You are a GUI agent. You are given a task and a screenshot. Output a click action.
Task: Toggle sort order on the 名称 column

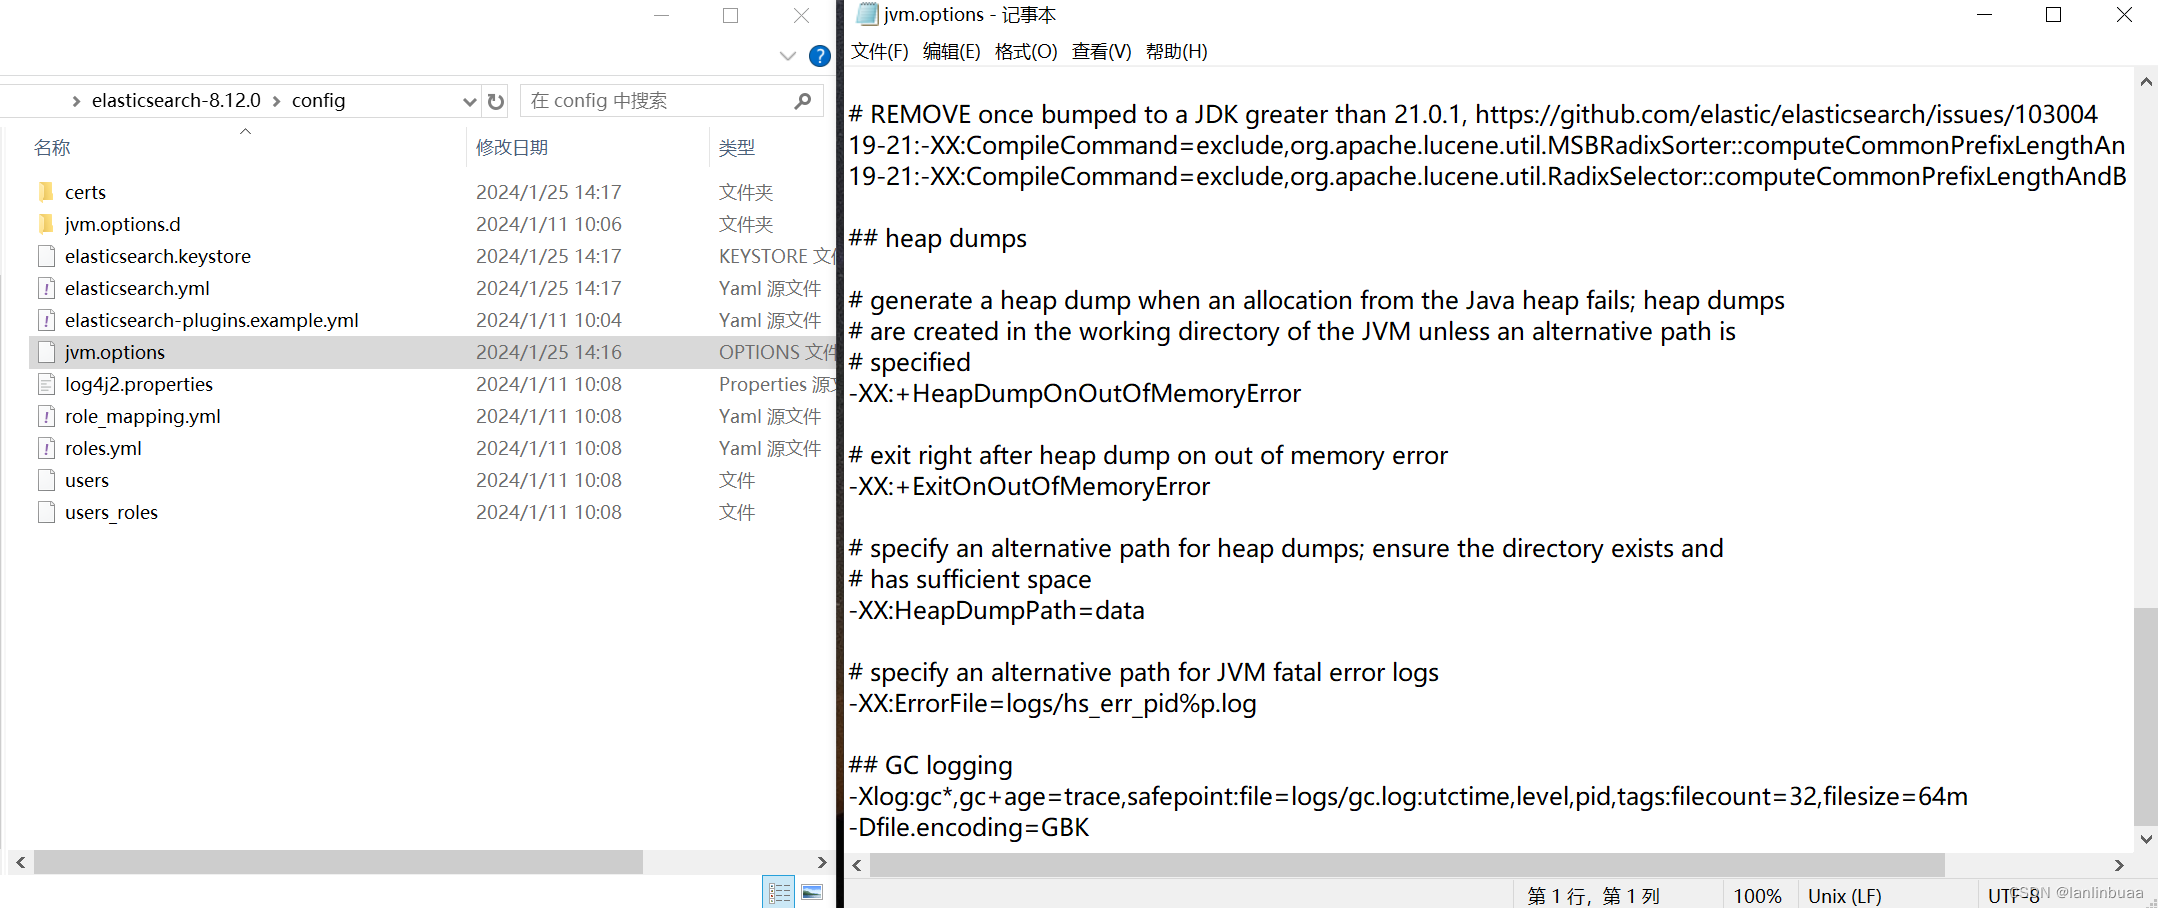coord(51,147)
